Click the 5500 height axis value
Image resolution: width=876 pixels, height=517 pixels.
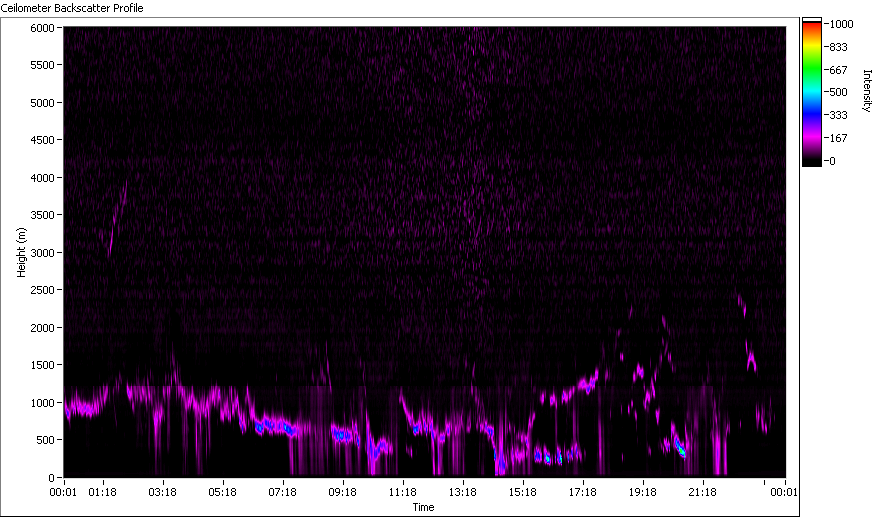(x=42, y=65)
